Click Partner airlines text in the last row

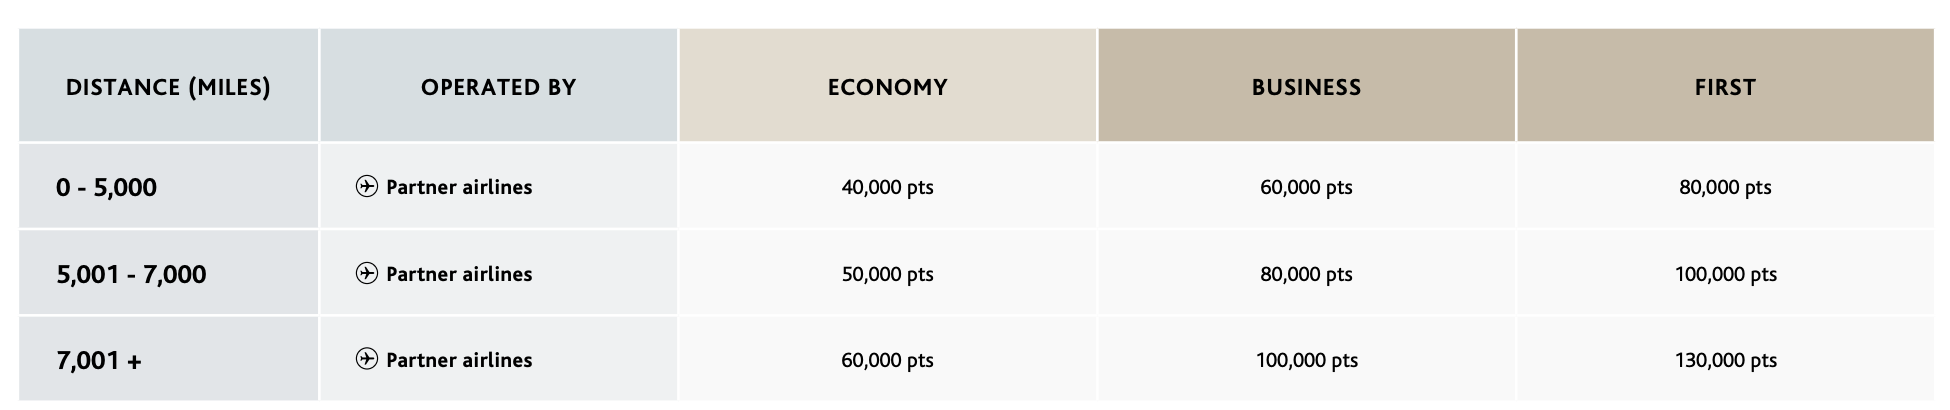(459, 360)
